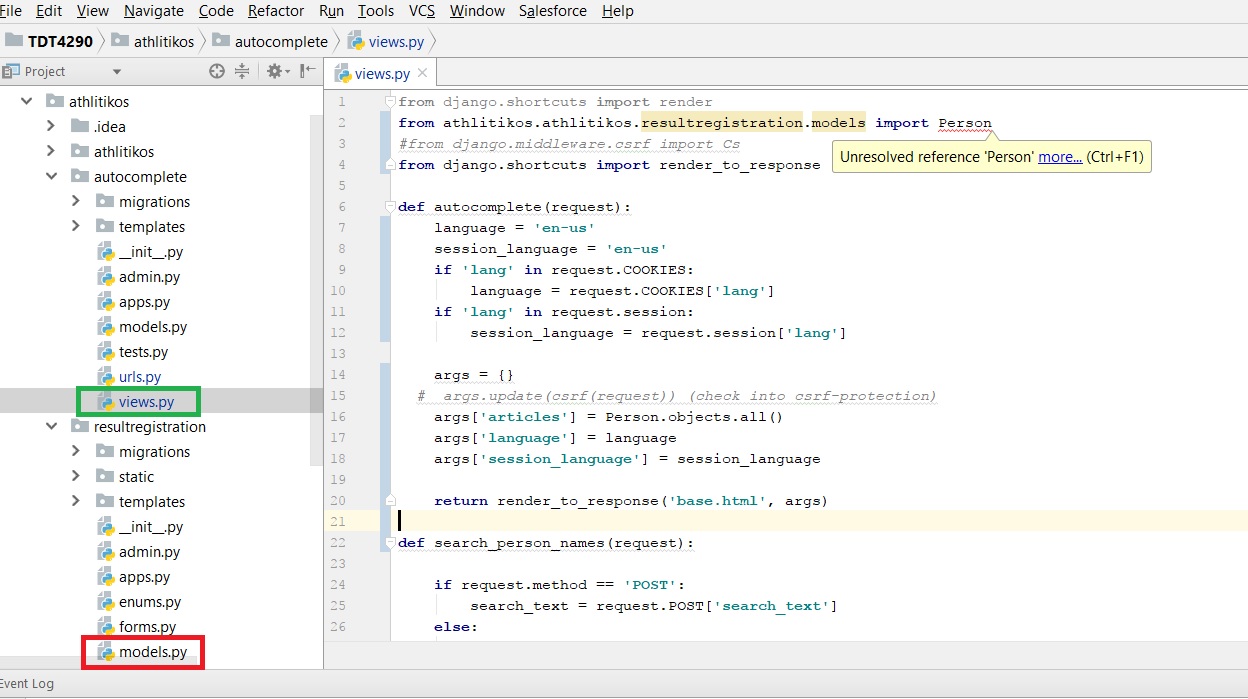Fold the imports block at line 1

pyautogui.click(x=390, y=102)
